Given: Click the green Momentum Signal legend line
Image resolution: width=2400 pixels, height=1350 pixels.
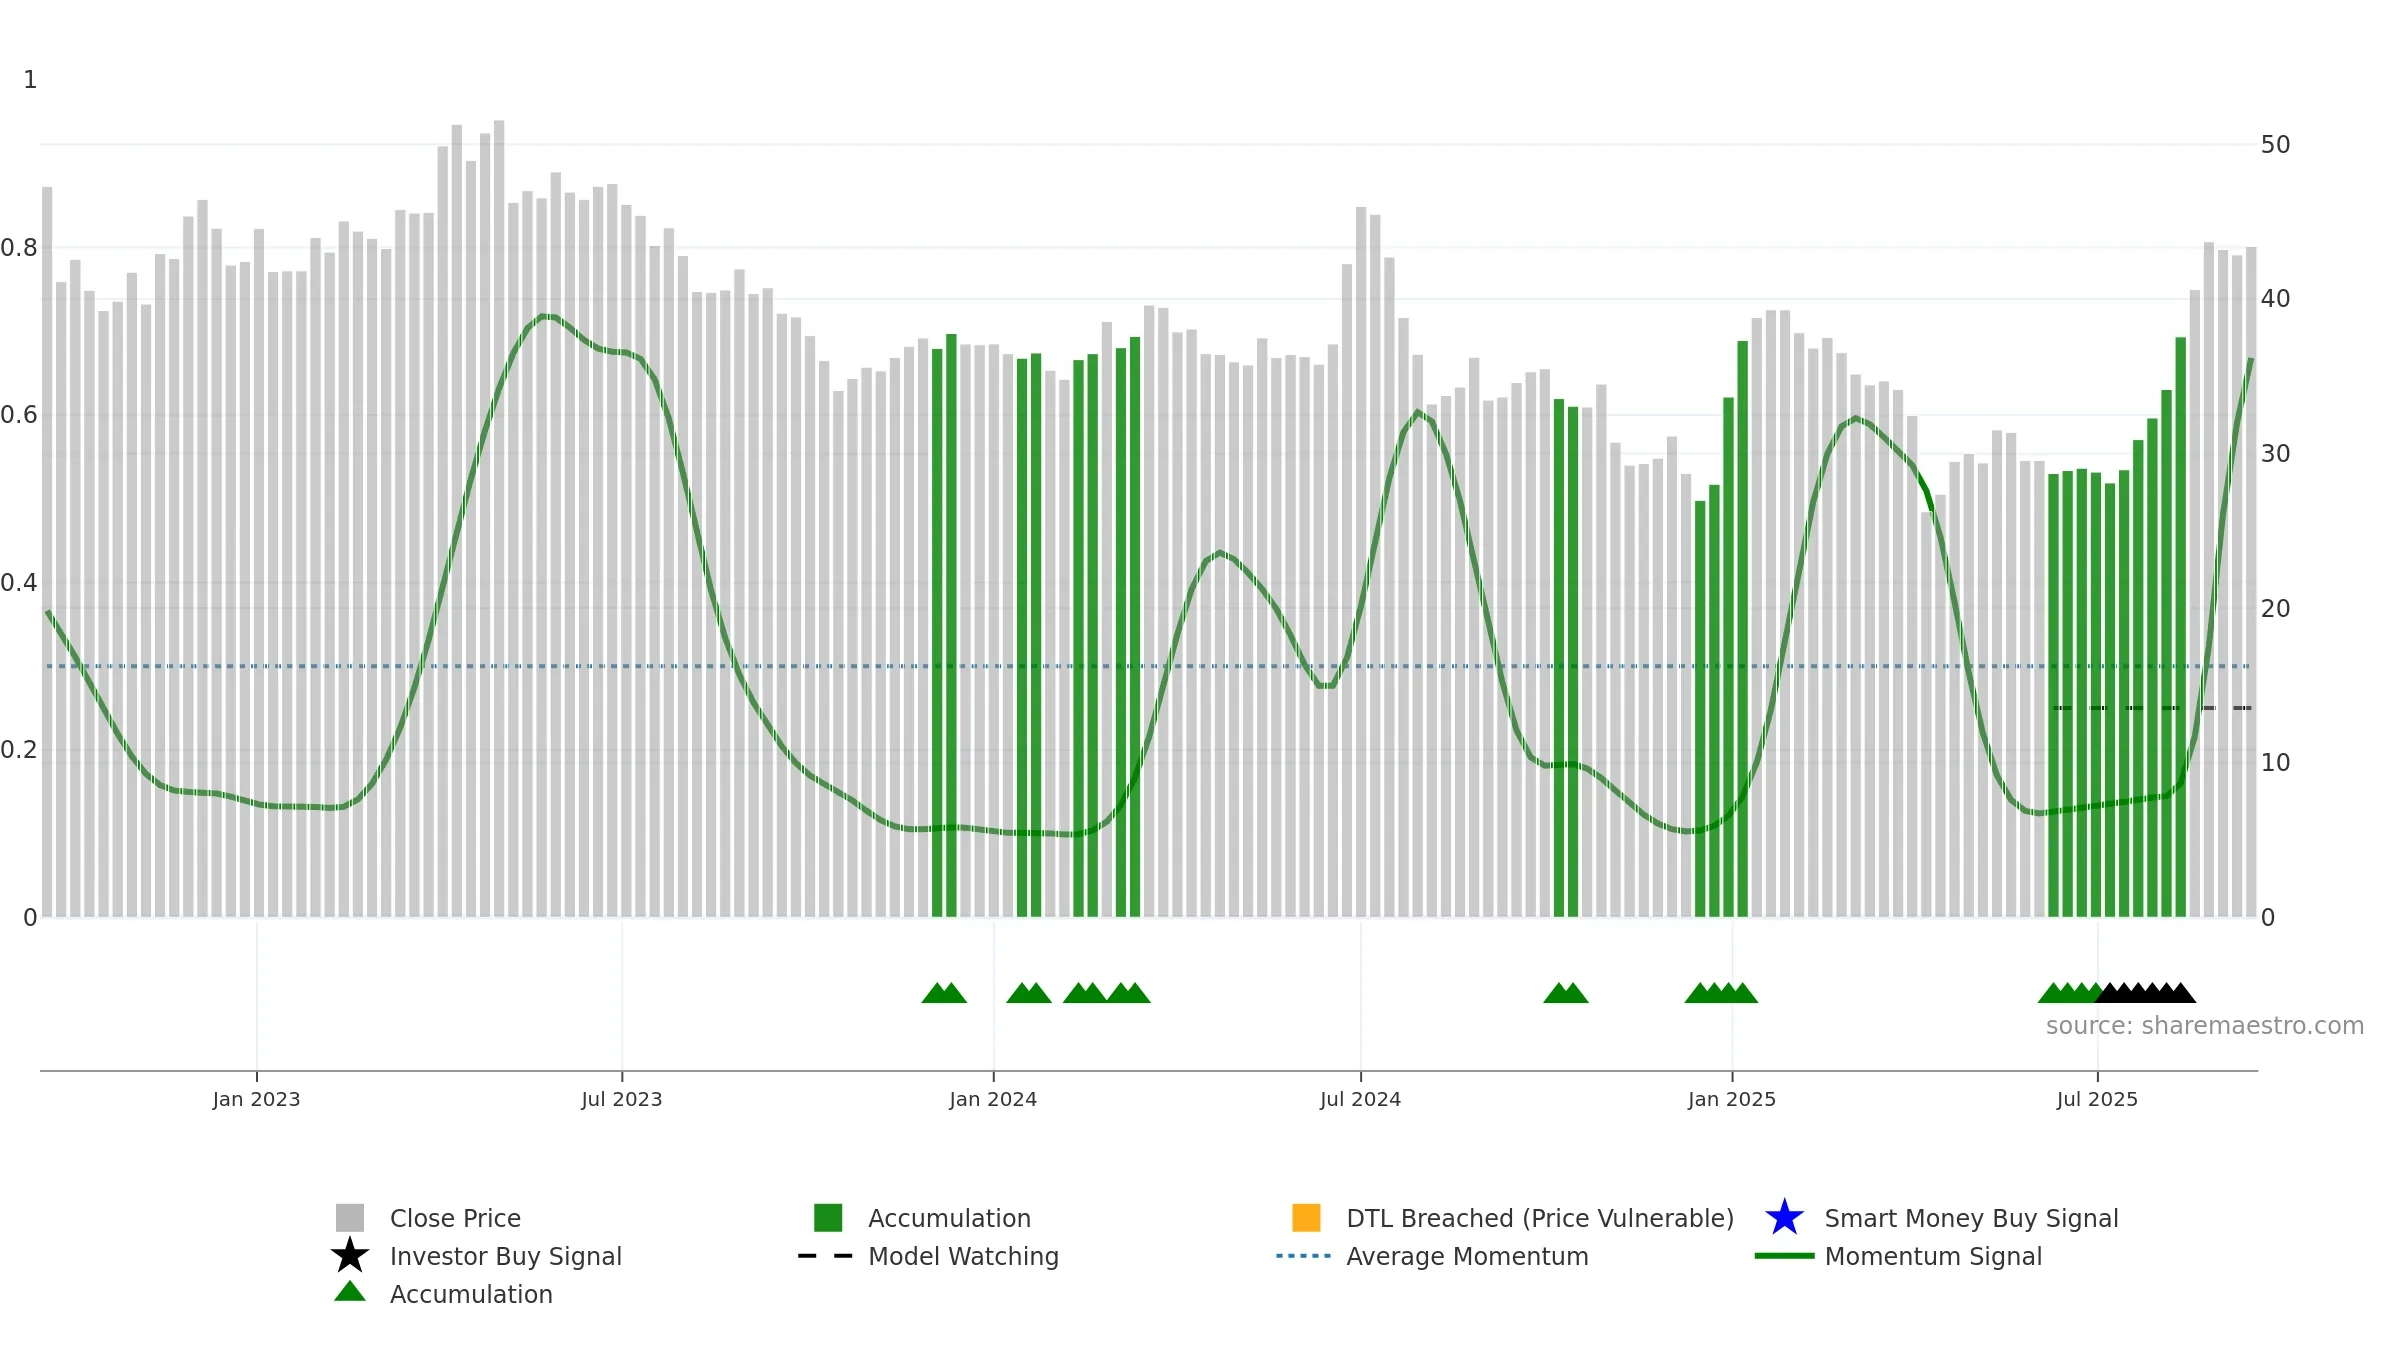Looking at the screenshot, I should (1784, 1256).
